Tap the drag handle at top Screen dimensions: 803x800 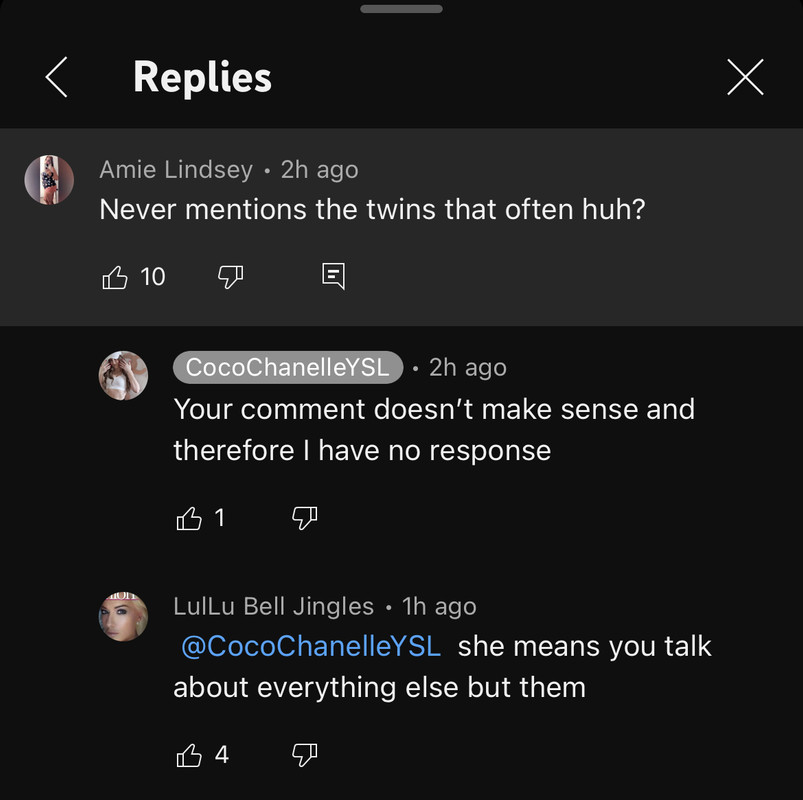pyautogui.click(x=401, y=9)
